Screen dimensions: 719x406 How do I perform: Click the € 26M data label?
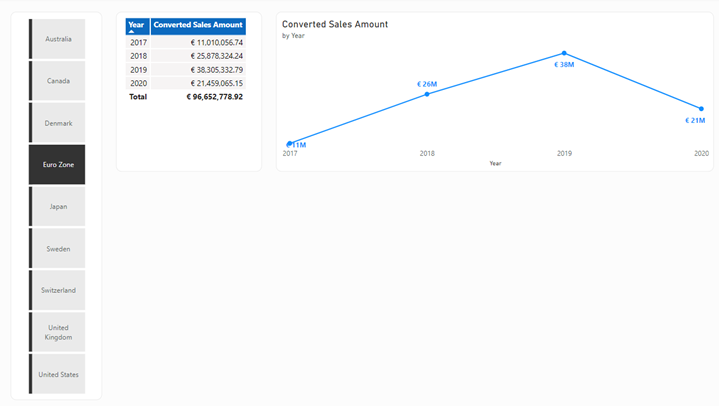pos(427,84)
